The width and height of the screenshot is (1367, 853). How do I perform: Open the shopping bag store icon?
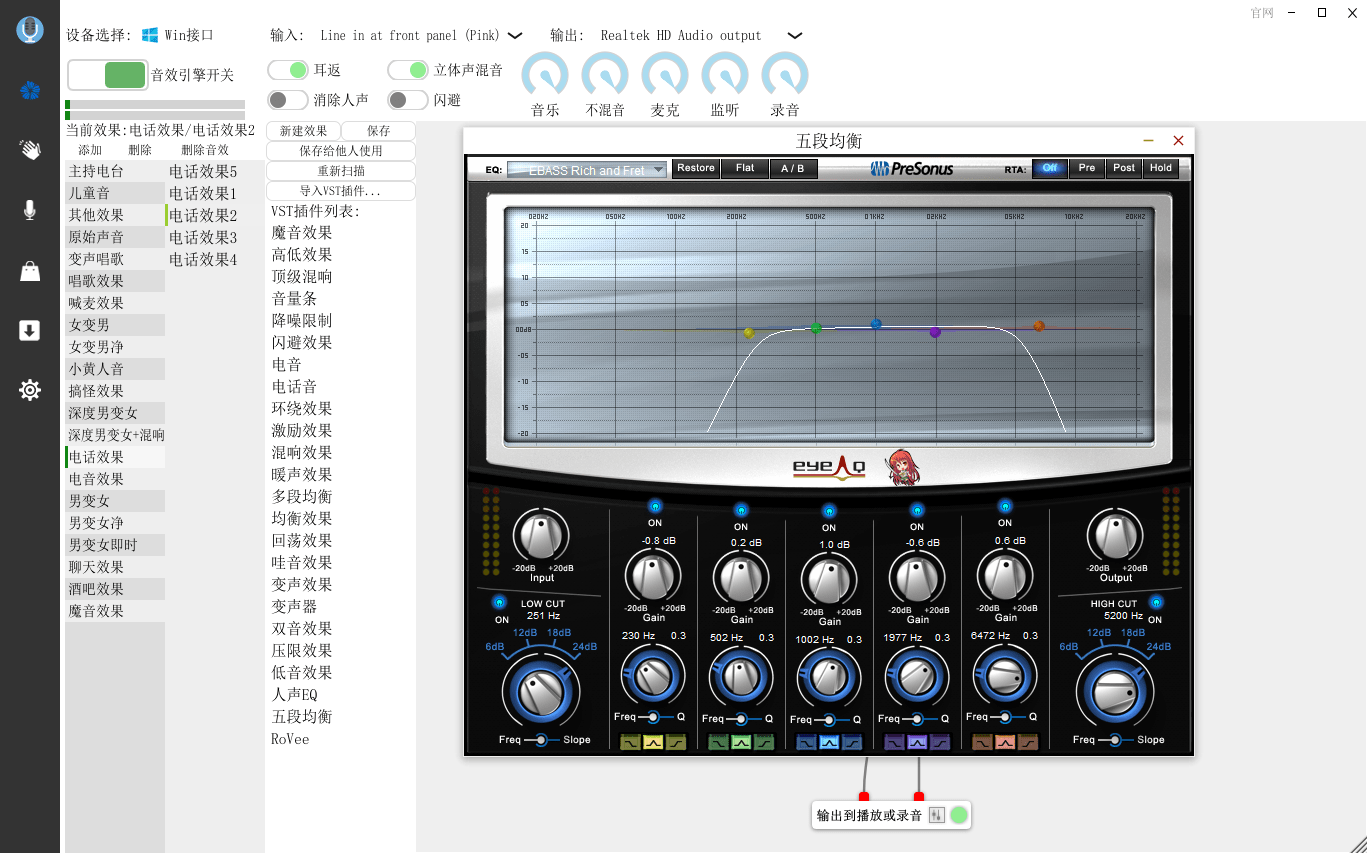pyautogui.click(x=30, y=271)
